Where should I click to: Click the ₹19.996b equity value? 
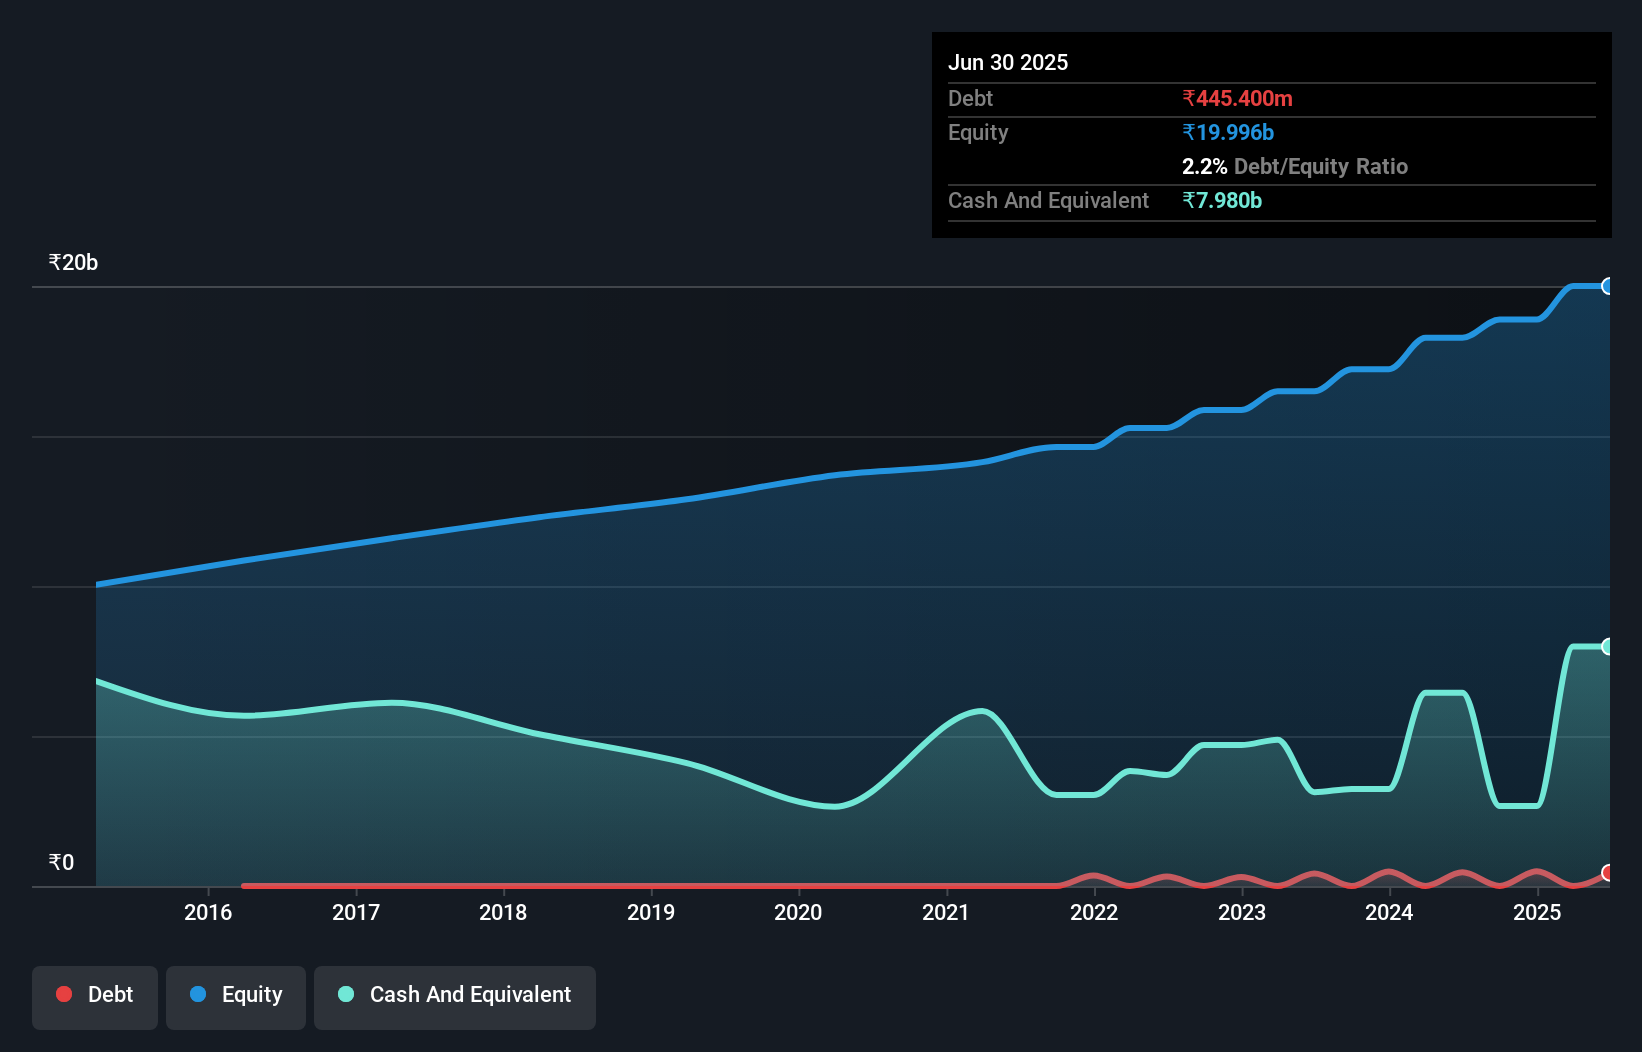1228,132
